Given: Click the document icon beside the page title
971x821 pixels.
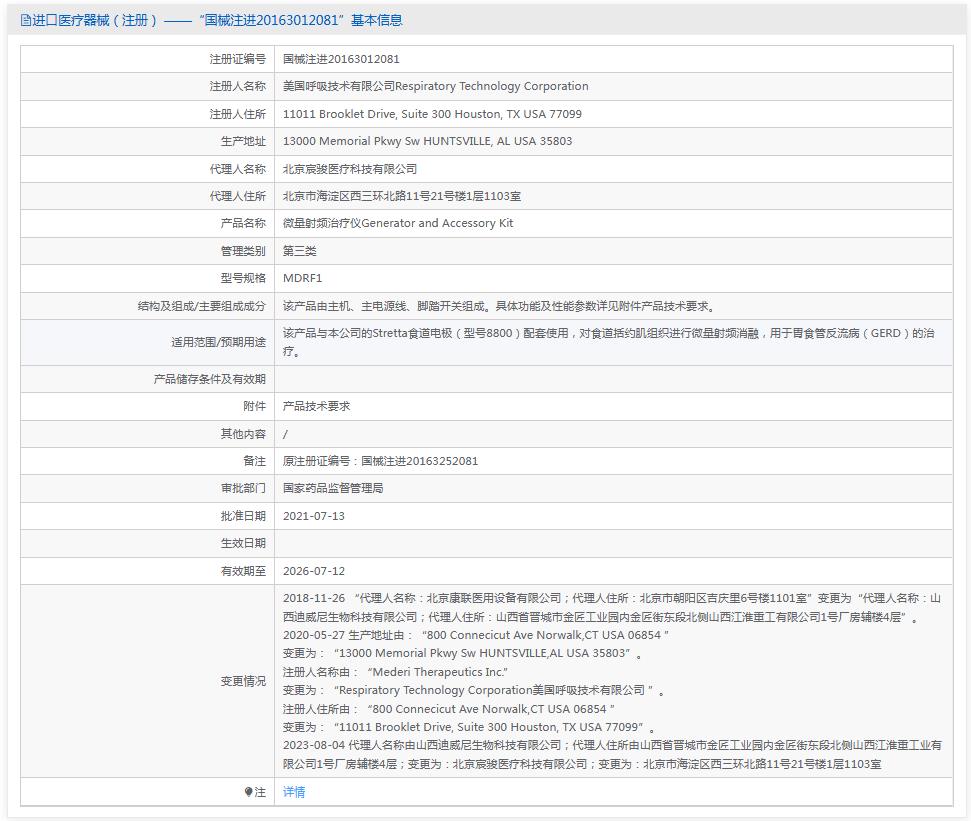Looking at the screenshot, I should [x=25, y=20].
